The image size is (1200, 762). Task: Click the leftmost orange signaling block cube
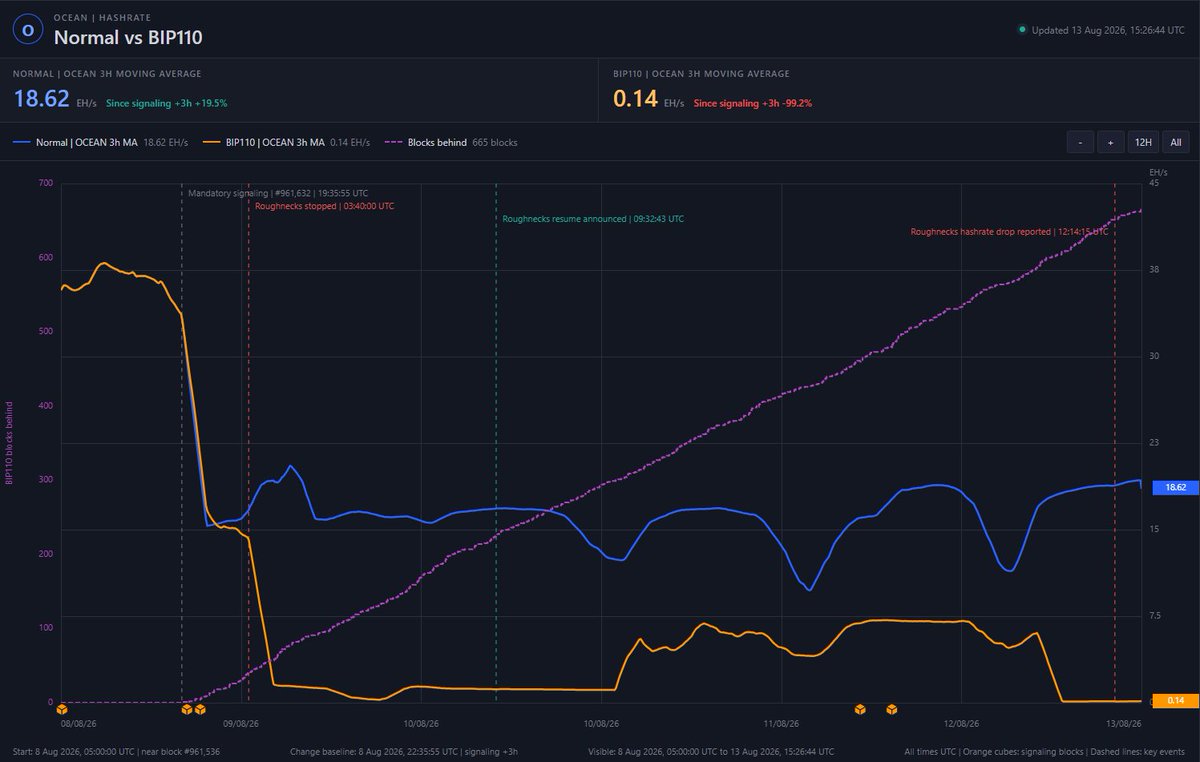(62, 709)
